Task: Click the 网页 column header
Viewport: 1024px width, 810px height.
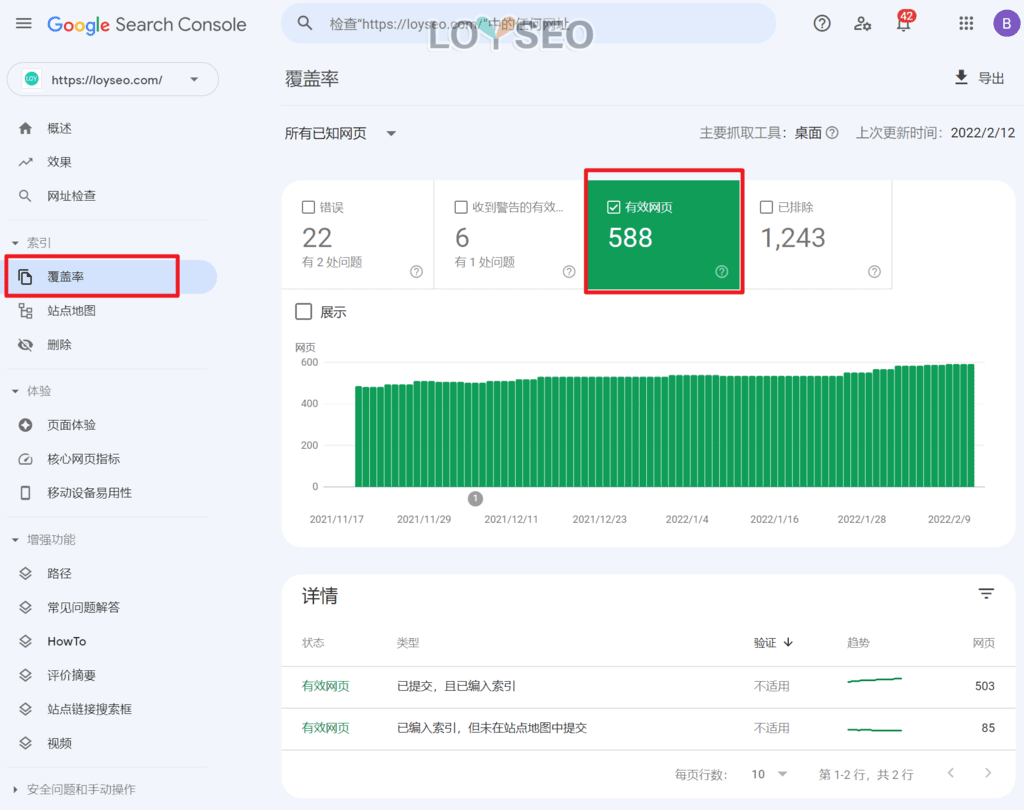Action: tap(984, 643)
